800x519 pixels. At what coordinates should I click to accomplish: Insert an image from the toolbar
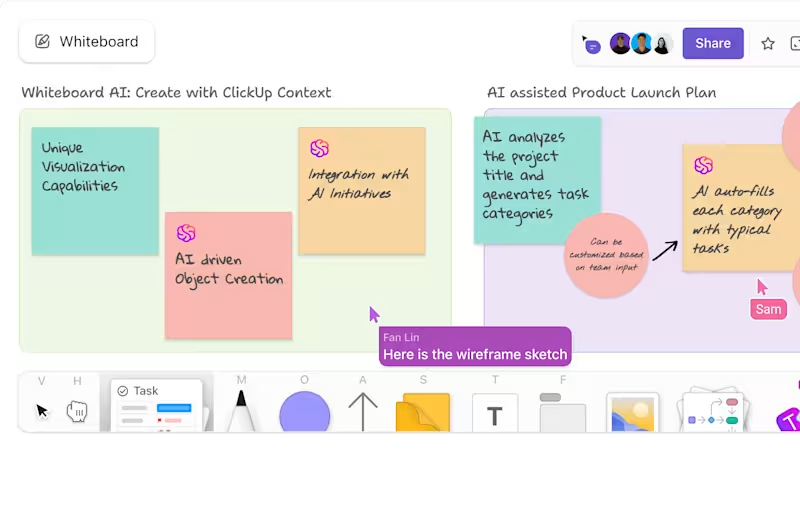tap(632, 413)
